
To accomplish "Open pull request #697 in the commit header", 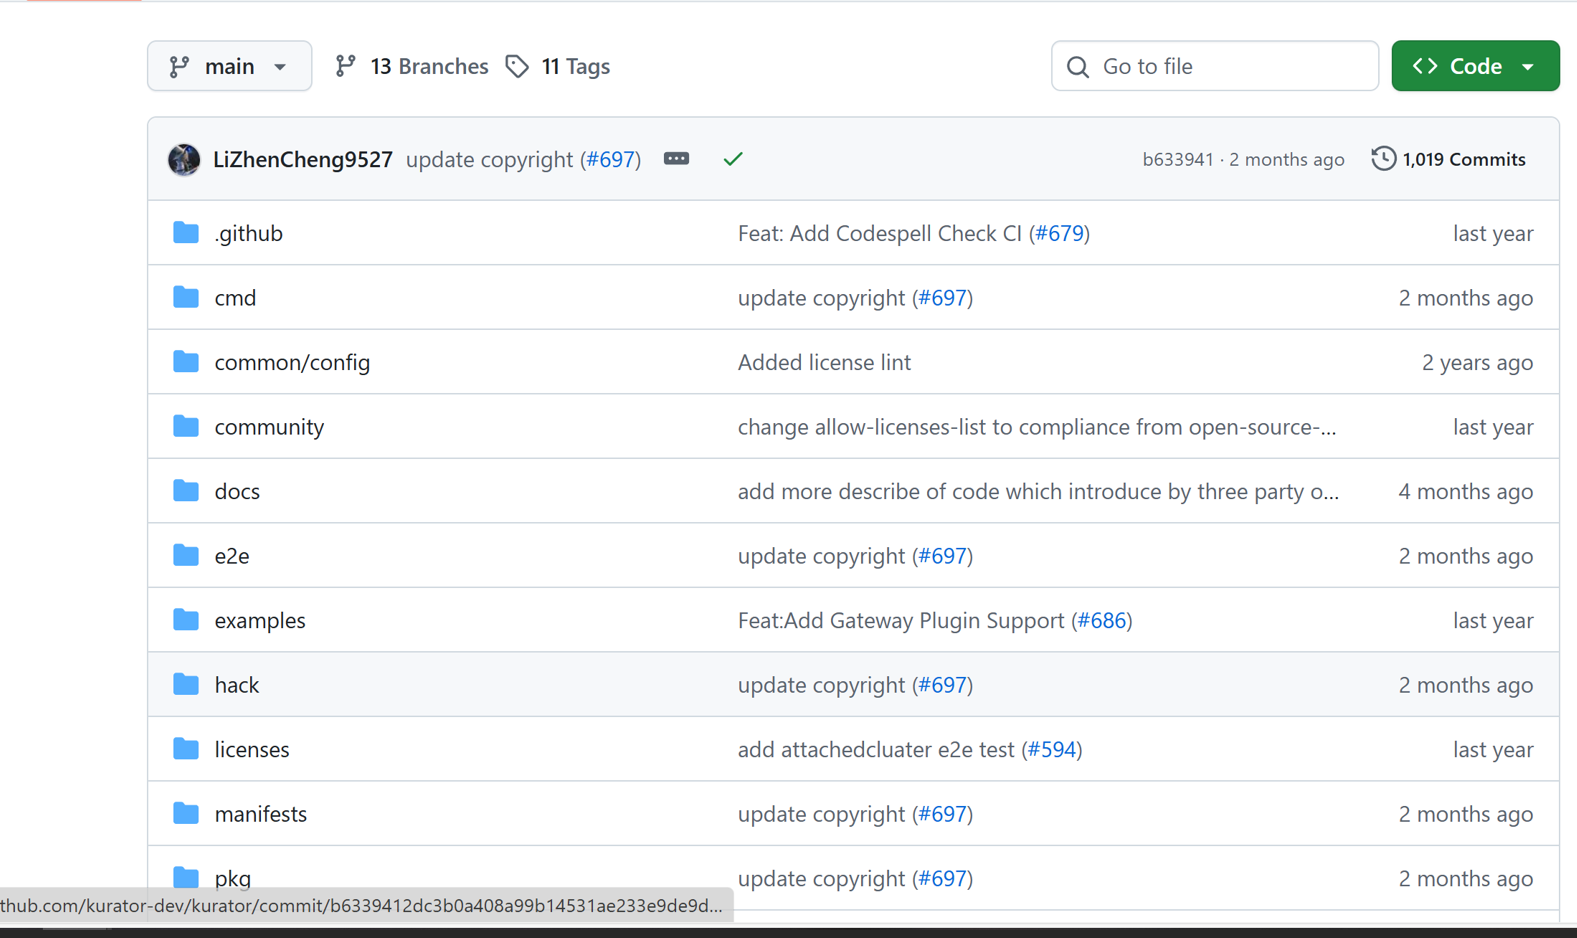I will click(611, 159).
